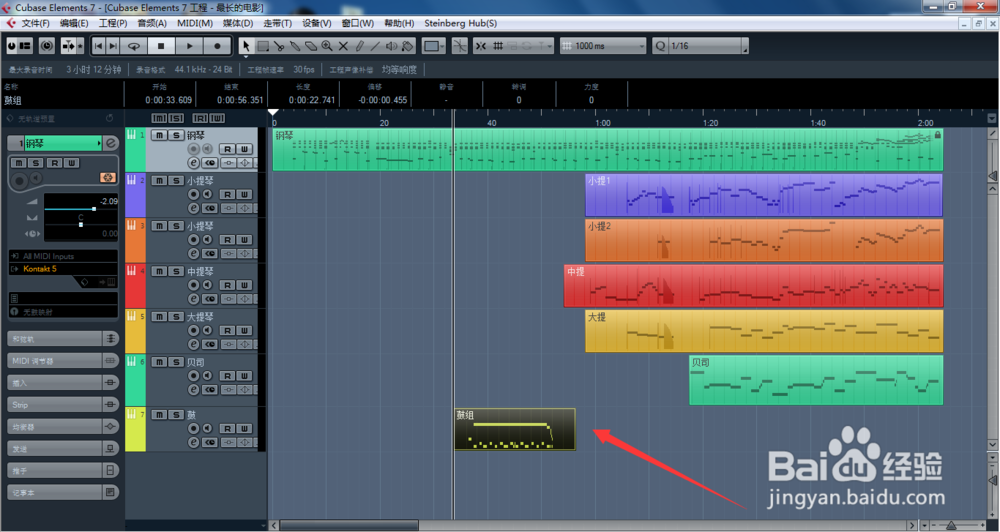Open the event color selector dropdown
The height and width of the screenshot is (532, 1000).
(x=434, y=46)
